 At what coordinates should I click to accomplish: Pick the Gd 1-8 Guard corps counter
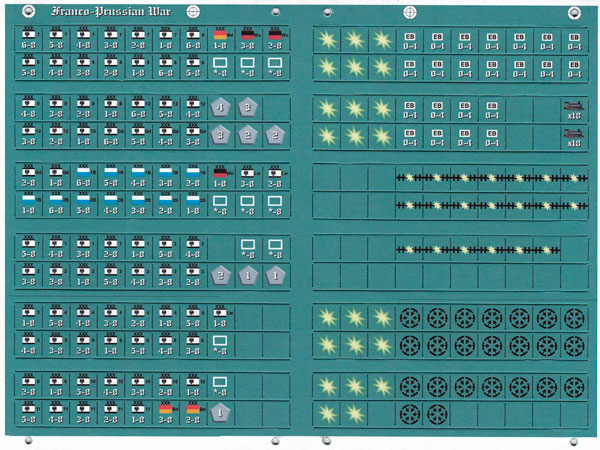pos(56,177)
